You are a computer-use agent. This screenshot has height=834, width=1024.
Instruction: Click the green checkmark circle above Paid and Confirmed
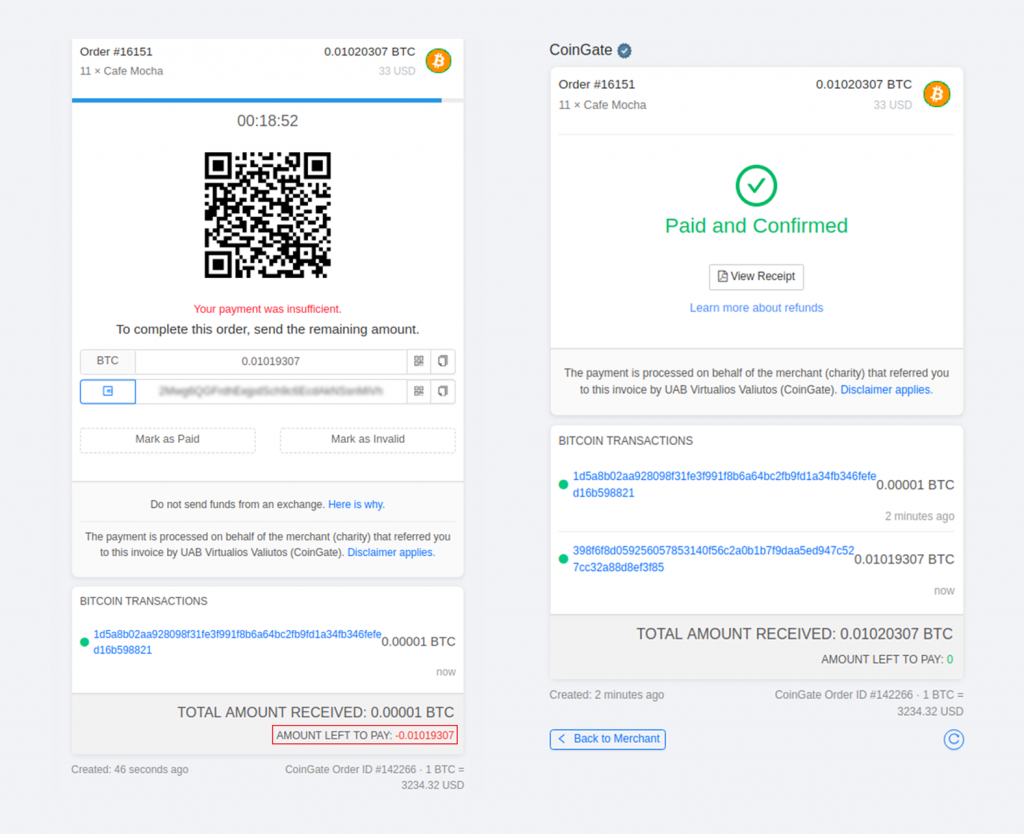click(756, 185)
